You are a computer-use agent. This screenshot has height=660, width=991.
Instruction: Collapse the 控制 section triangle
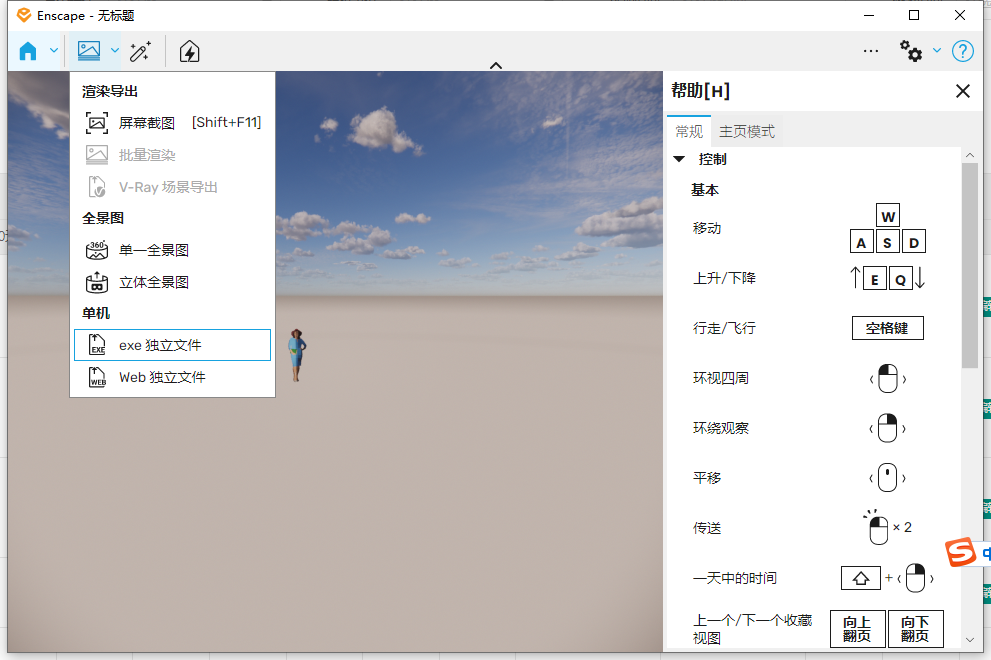(679, 159)
